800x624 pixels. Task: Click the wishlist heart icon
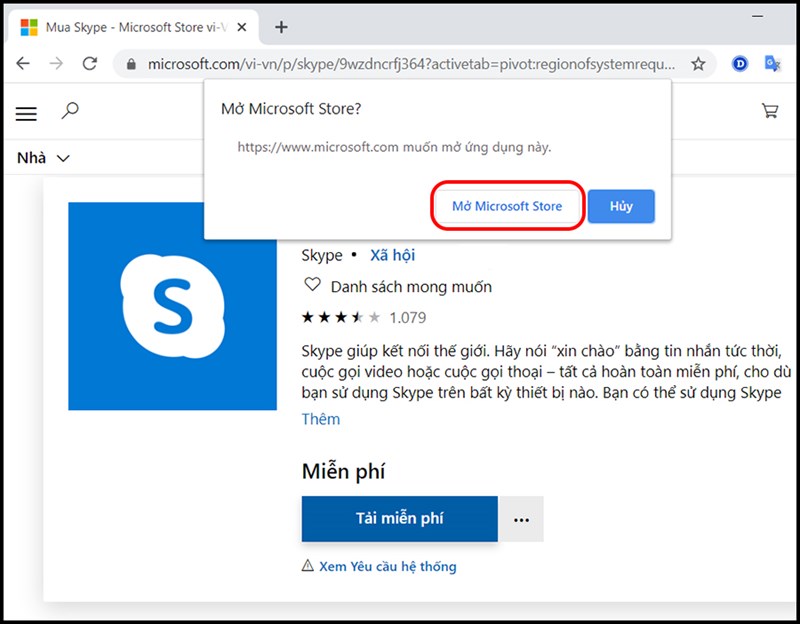click(312, 284)
